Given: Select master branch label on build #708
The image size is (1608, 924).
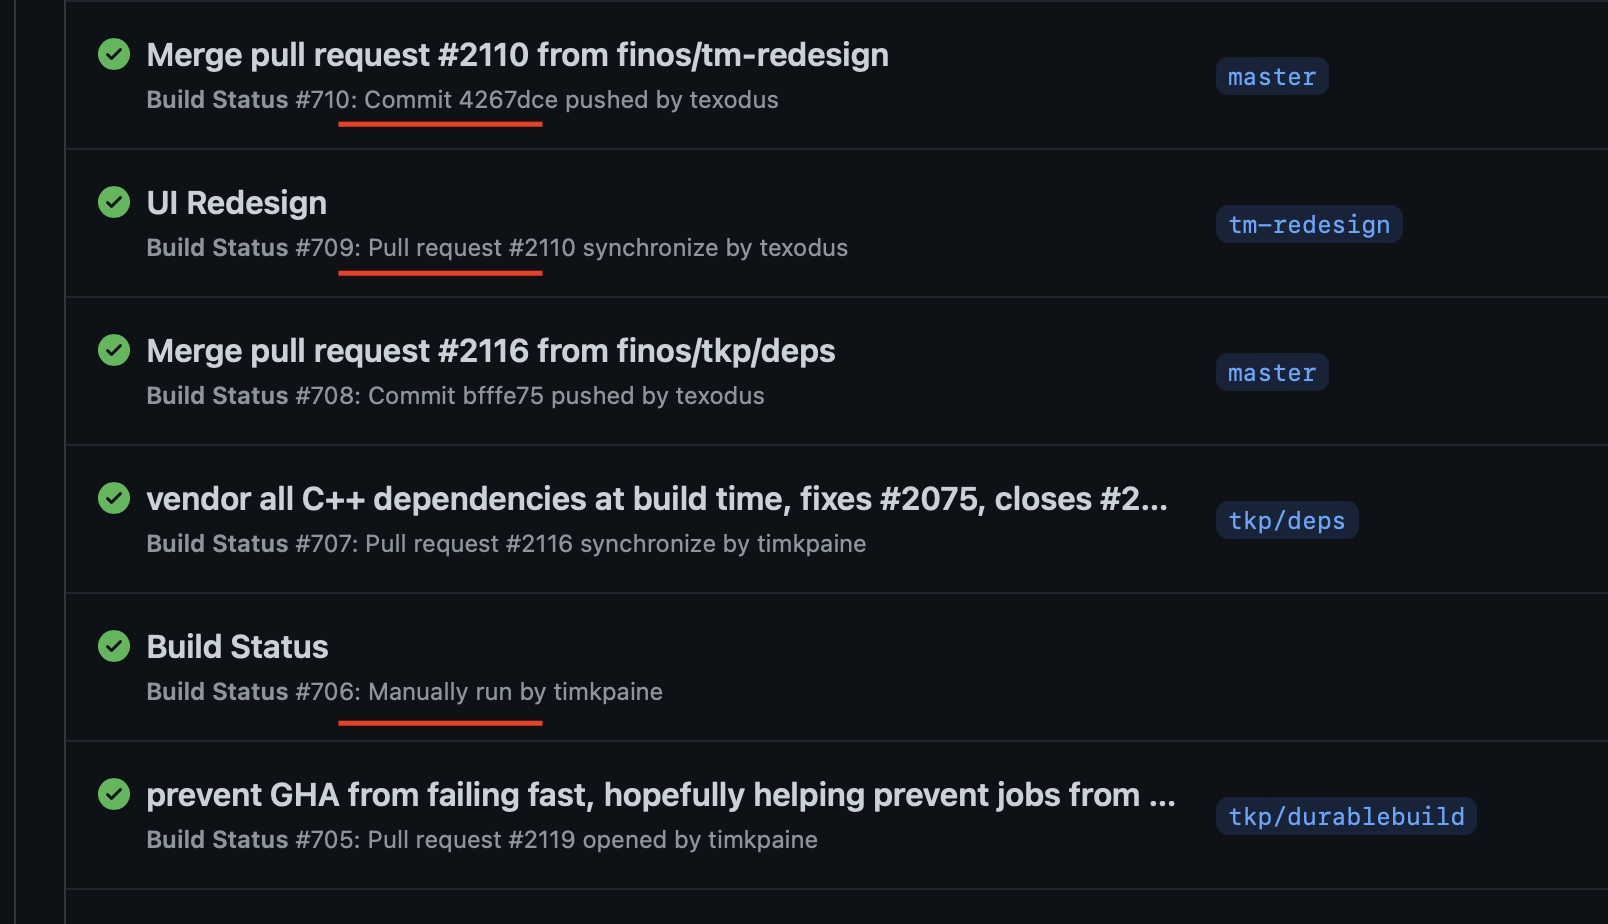Looking at the screenshot, I should click(1272, 373).
